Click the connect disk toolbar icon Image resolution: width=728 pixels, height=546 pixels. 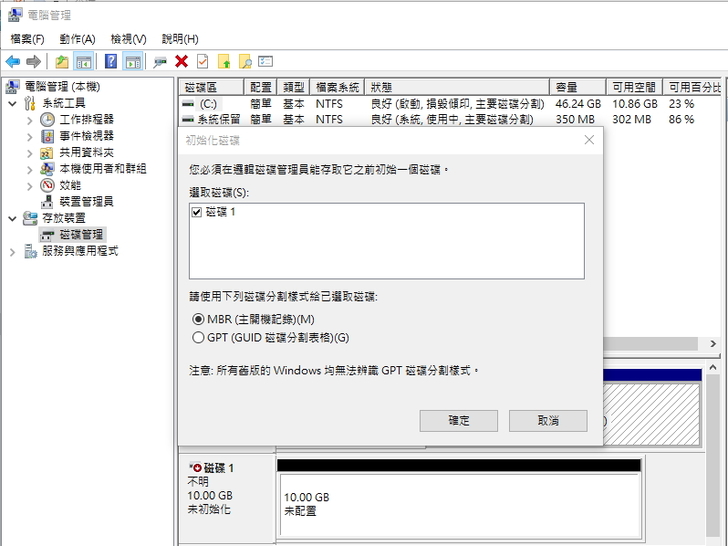[160, 61]
